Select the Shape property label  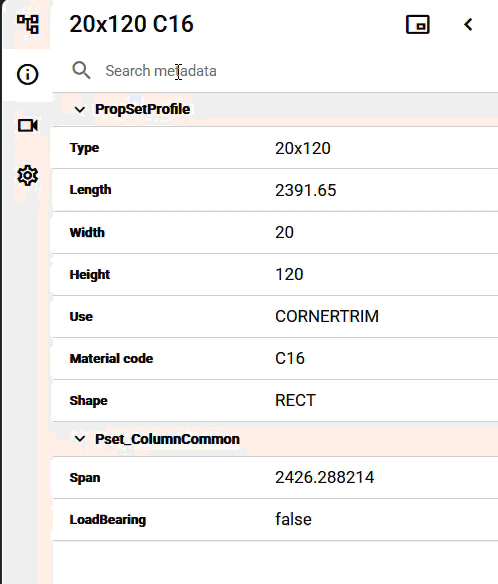click(x=88, y=401)
